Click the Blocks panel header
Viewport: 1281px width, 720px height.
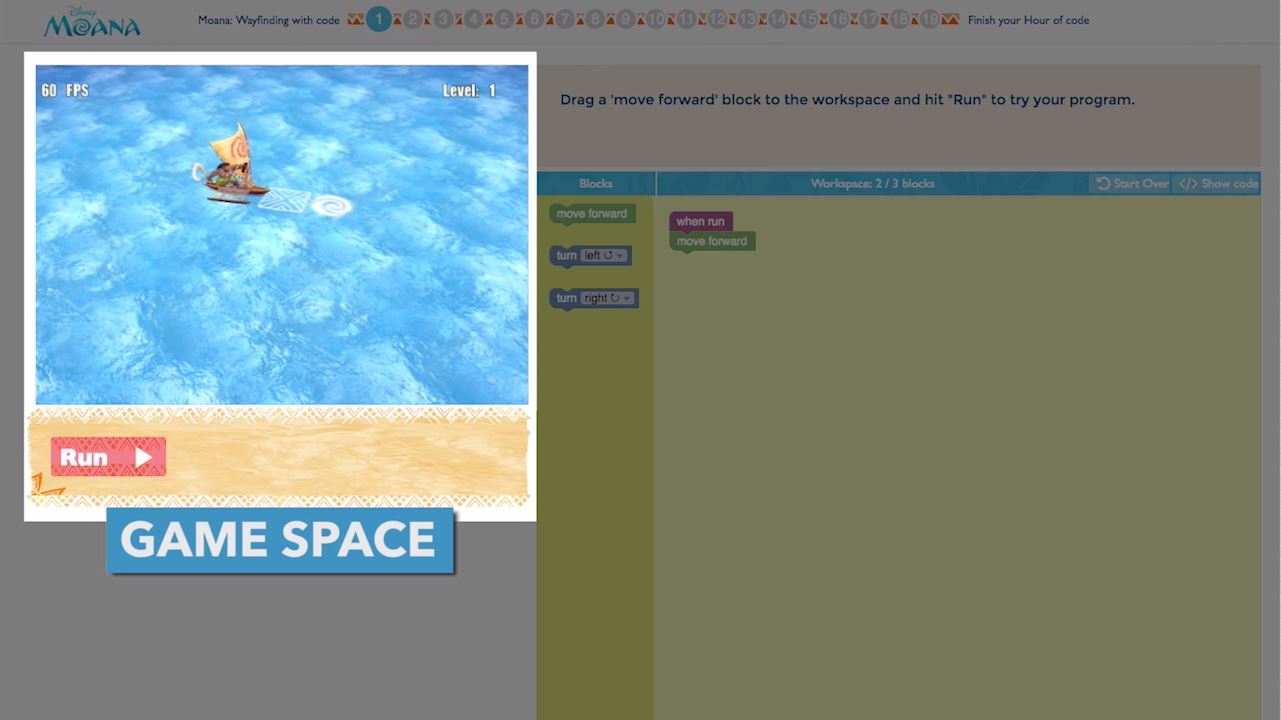[x=596, y=184]
